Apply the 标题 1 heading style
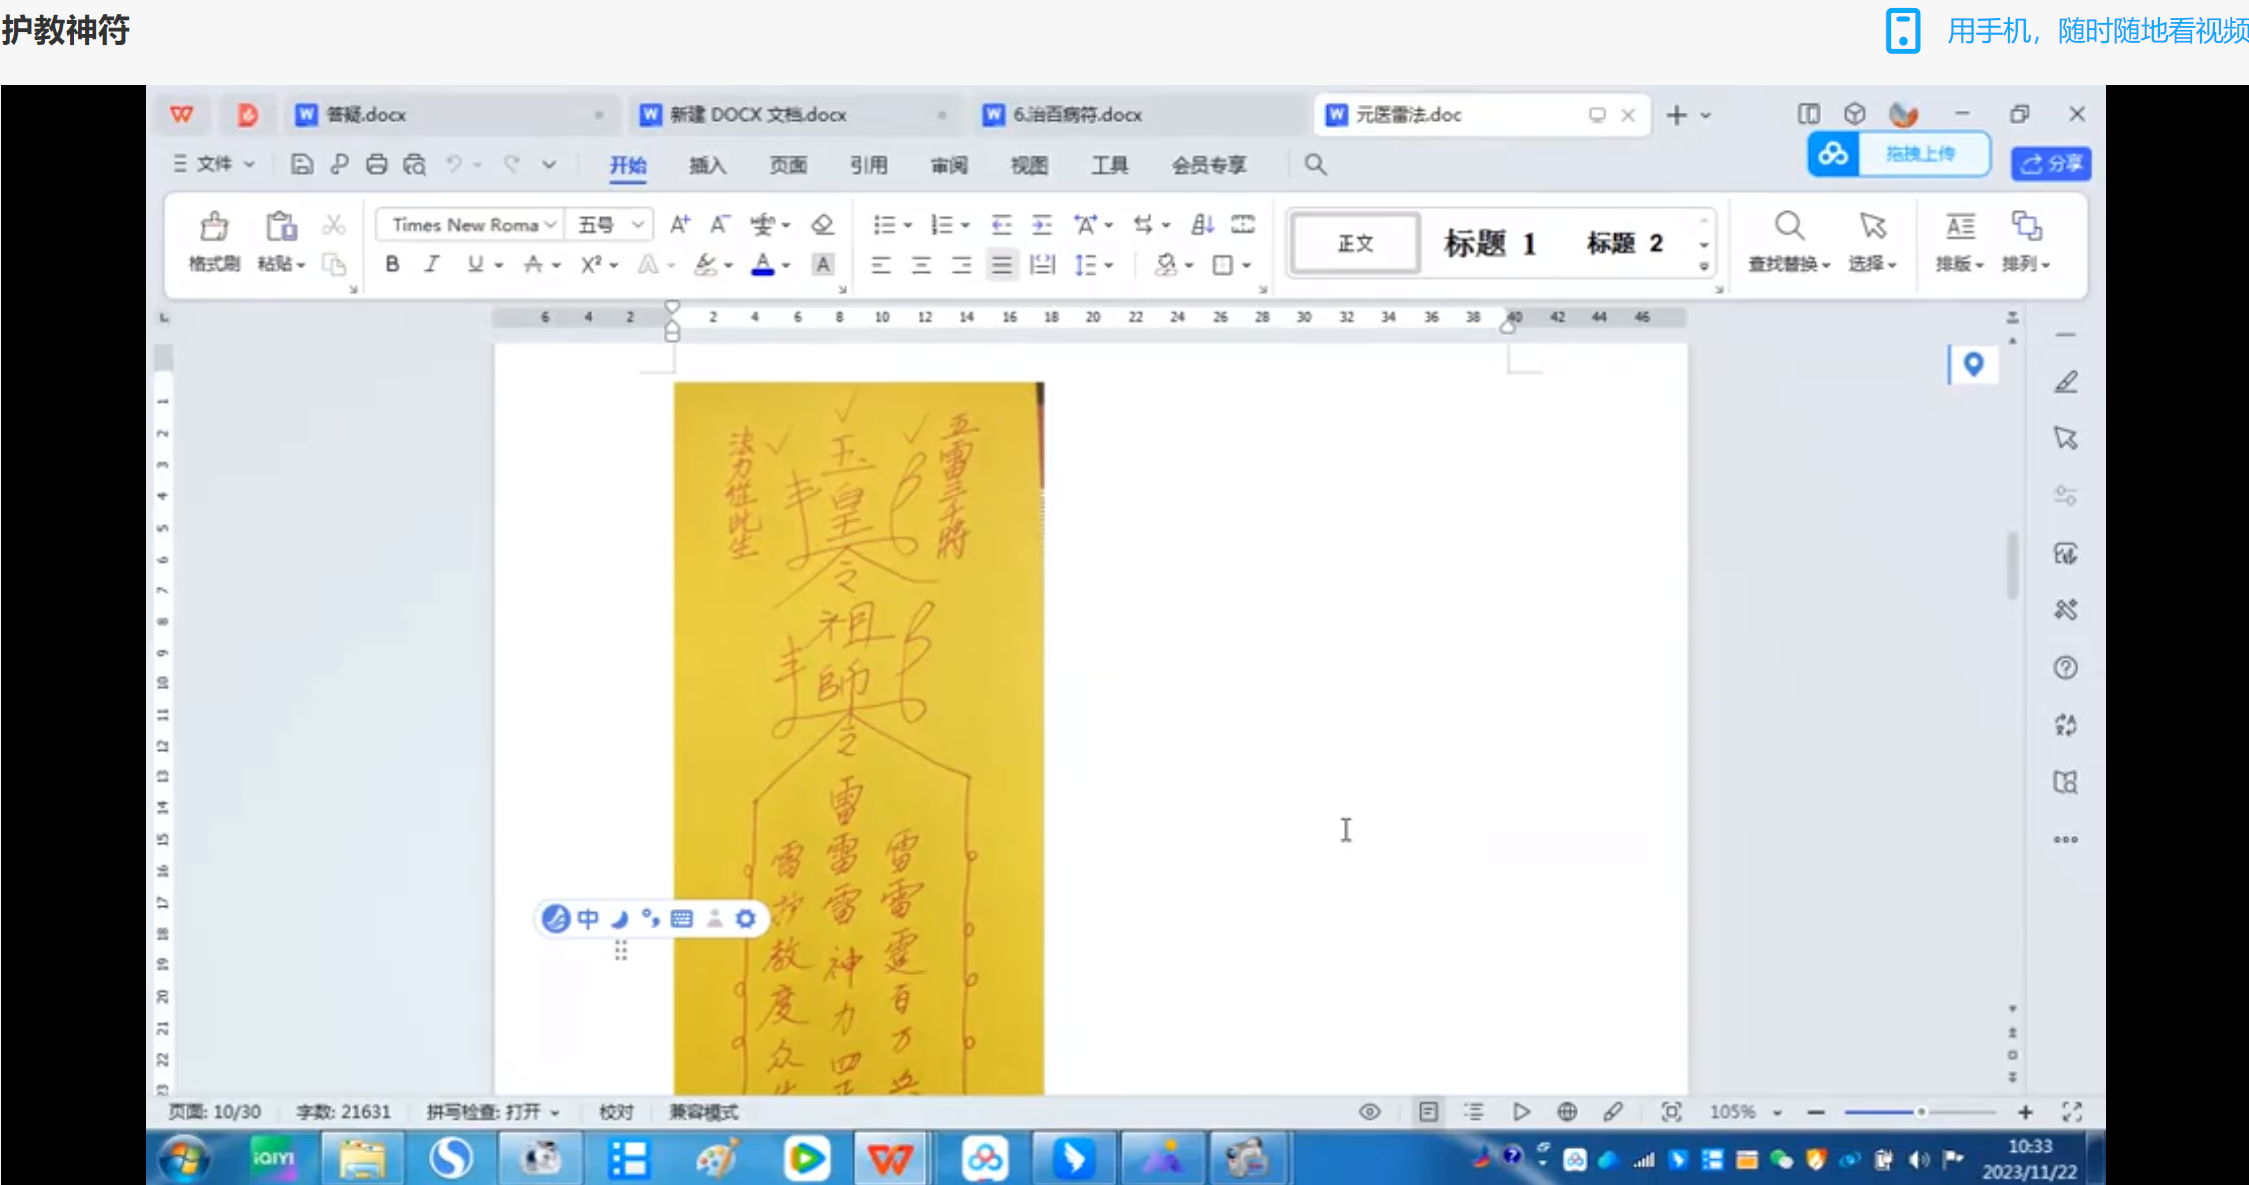 point(1489,243)
